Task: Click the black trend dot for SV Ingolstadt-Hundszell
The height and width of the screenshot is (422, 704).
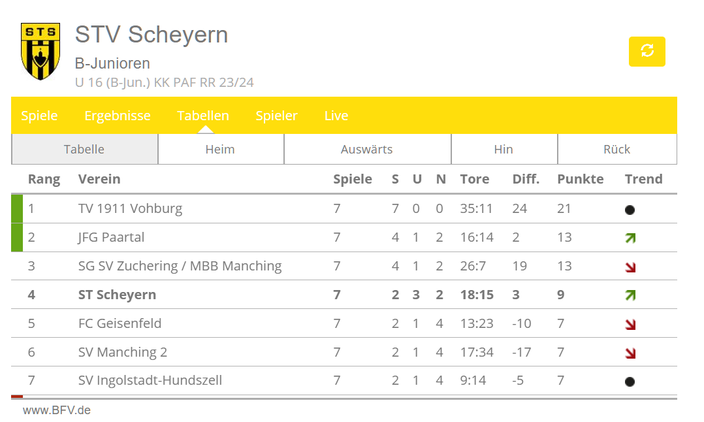Action: click(x=629, y=382)
